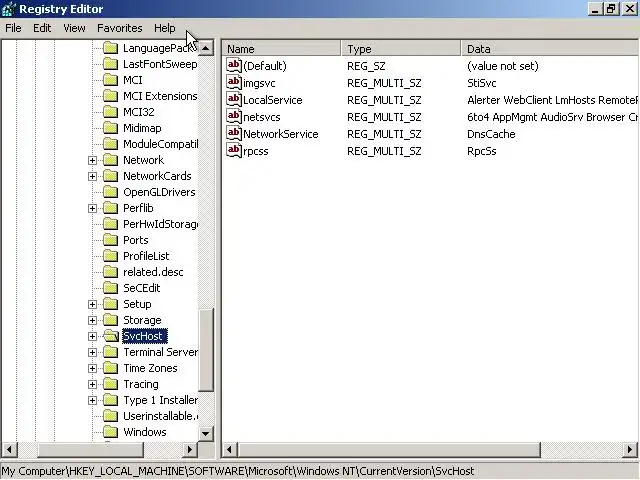Click the StiSvc data cell
Image resolution: width=640 pixels, height=480 pixels.
482,83
